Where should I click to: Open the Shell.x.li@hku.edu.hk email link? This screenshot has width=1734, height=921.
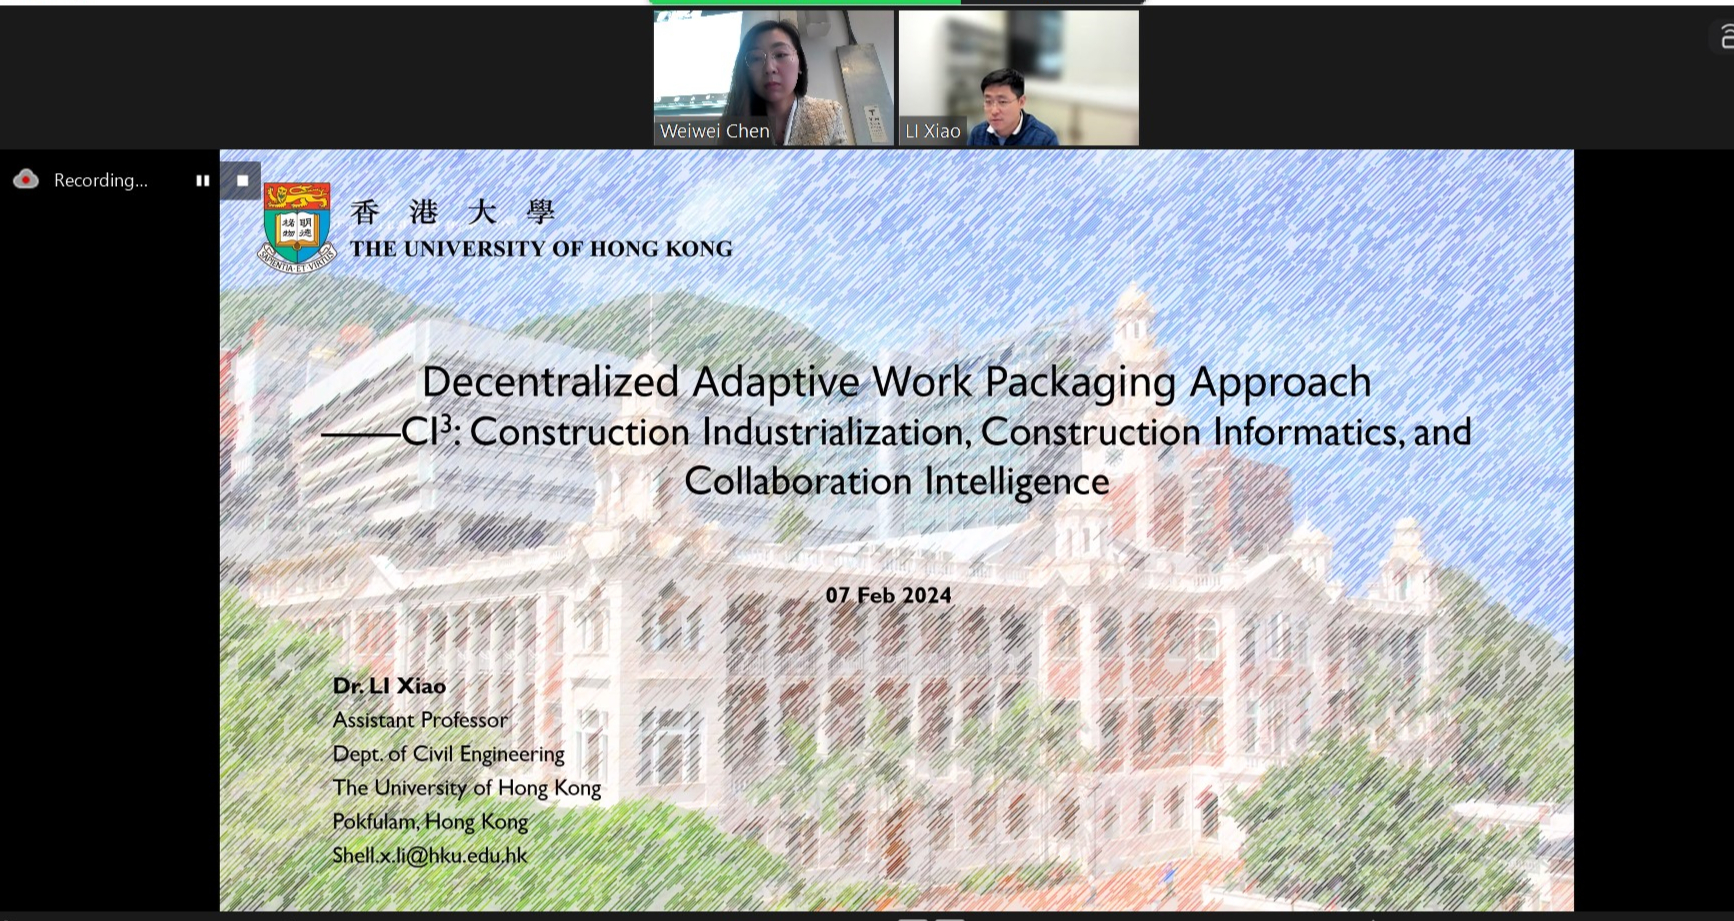pyautogui.click(x=430, y=856)
